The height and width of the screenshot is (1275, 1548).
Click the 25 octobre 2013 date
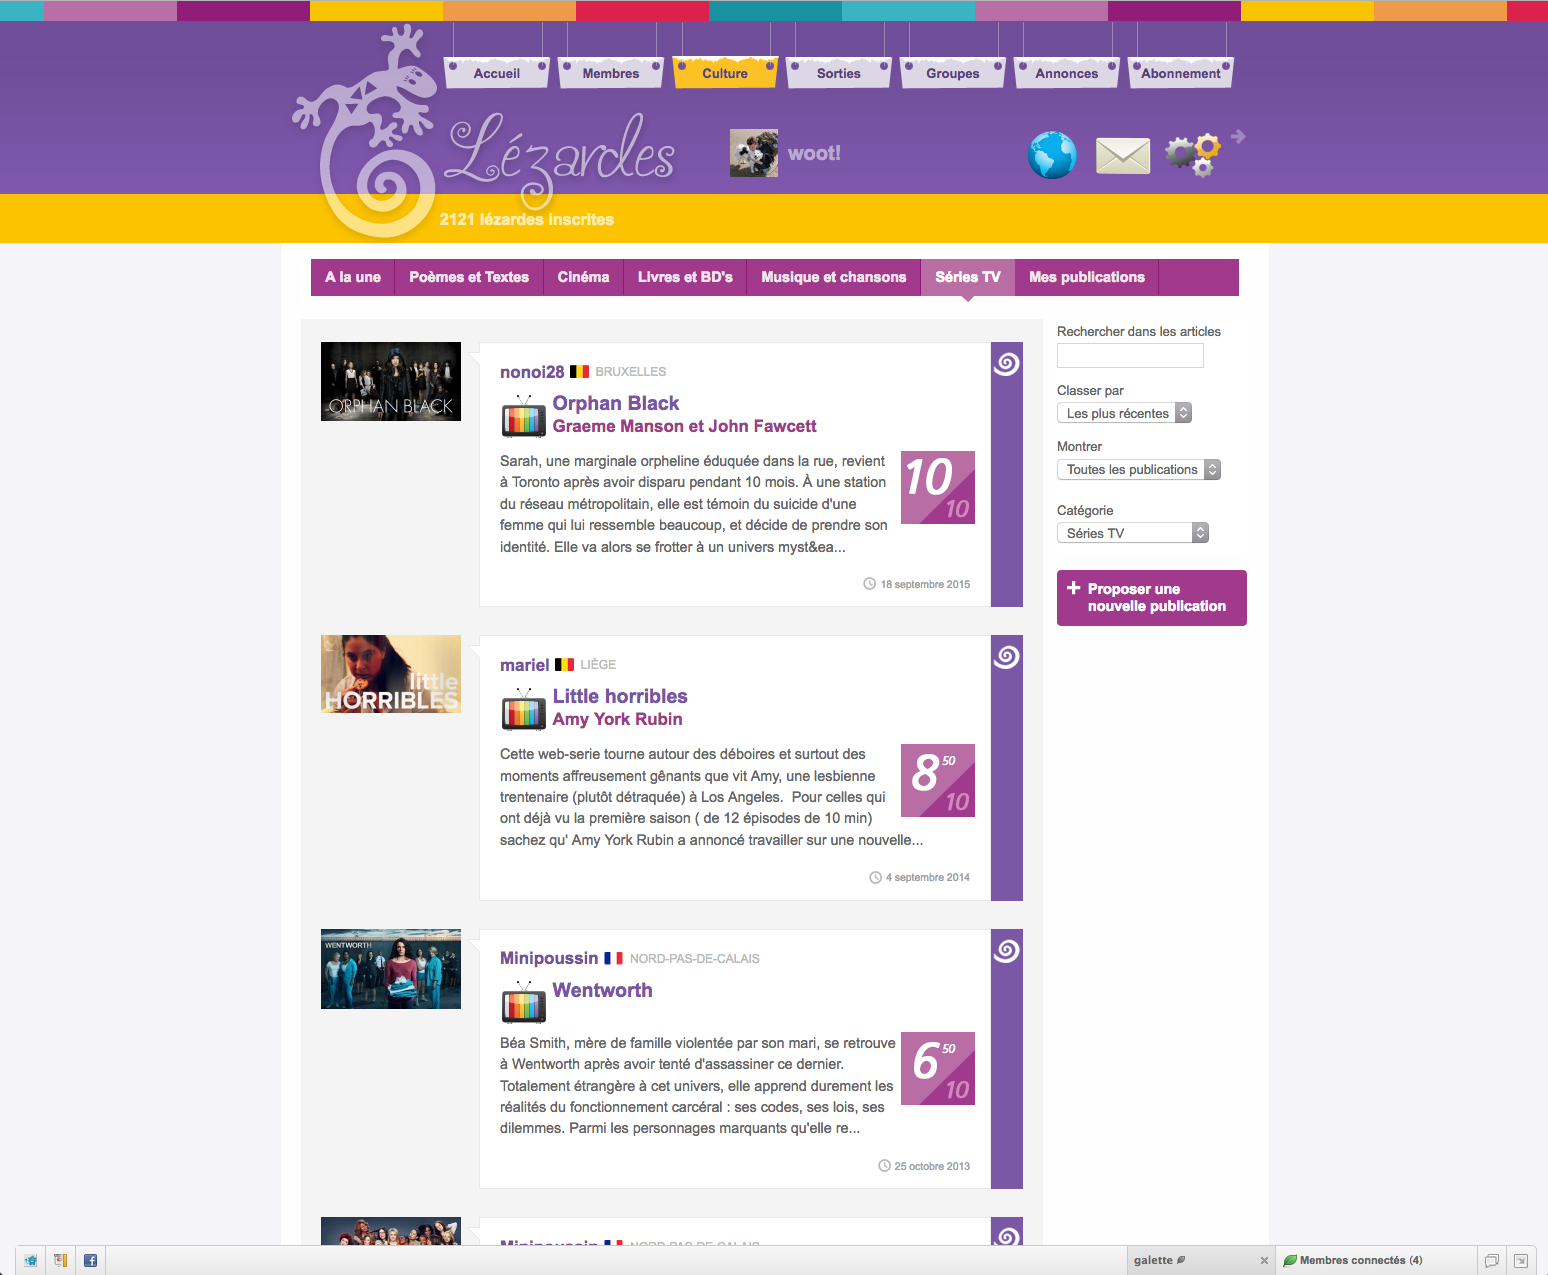[932, 1166]
